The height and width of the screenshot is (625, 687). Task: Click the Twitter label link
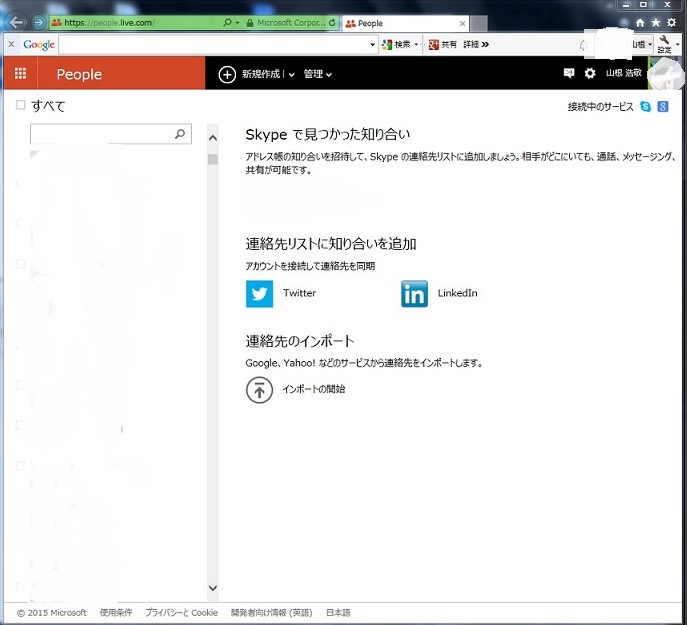pyautogui.click(x=299, y=293)
